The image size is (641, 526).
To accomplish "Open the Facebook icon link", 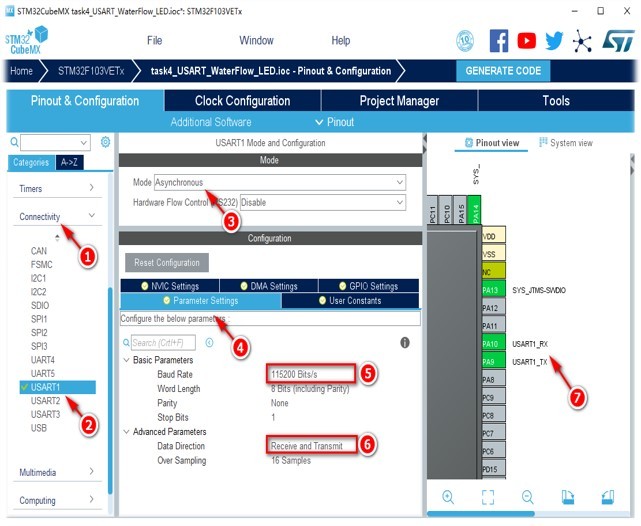I will click(499, 40).
